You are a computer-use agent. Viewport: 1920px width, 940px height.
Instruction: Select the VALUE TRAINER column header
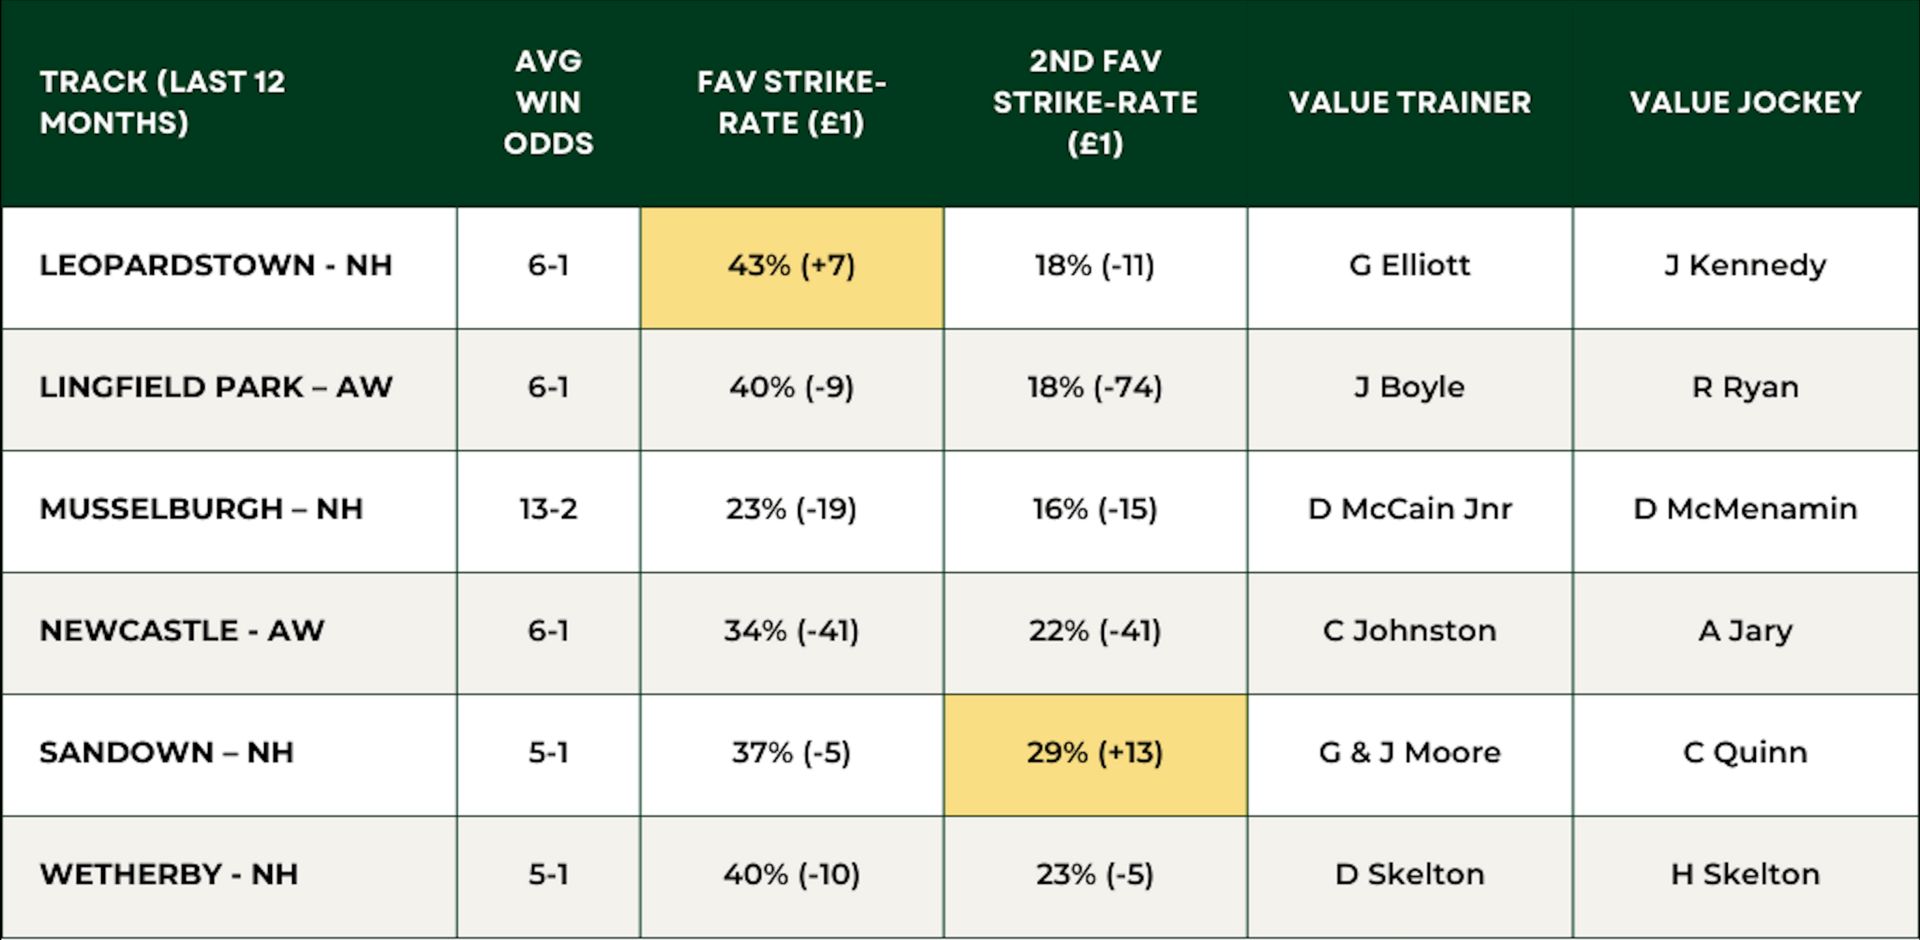pos(1409,102)
